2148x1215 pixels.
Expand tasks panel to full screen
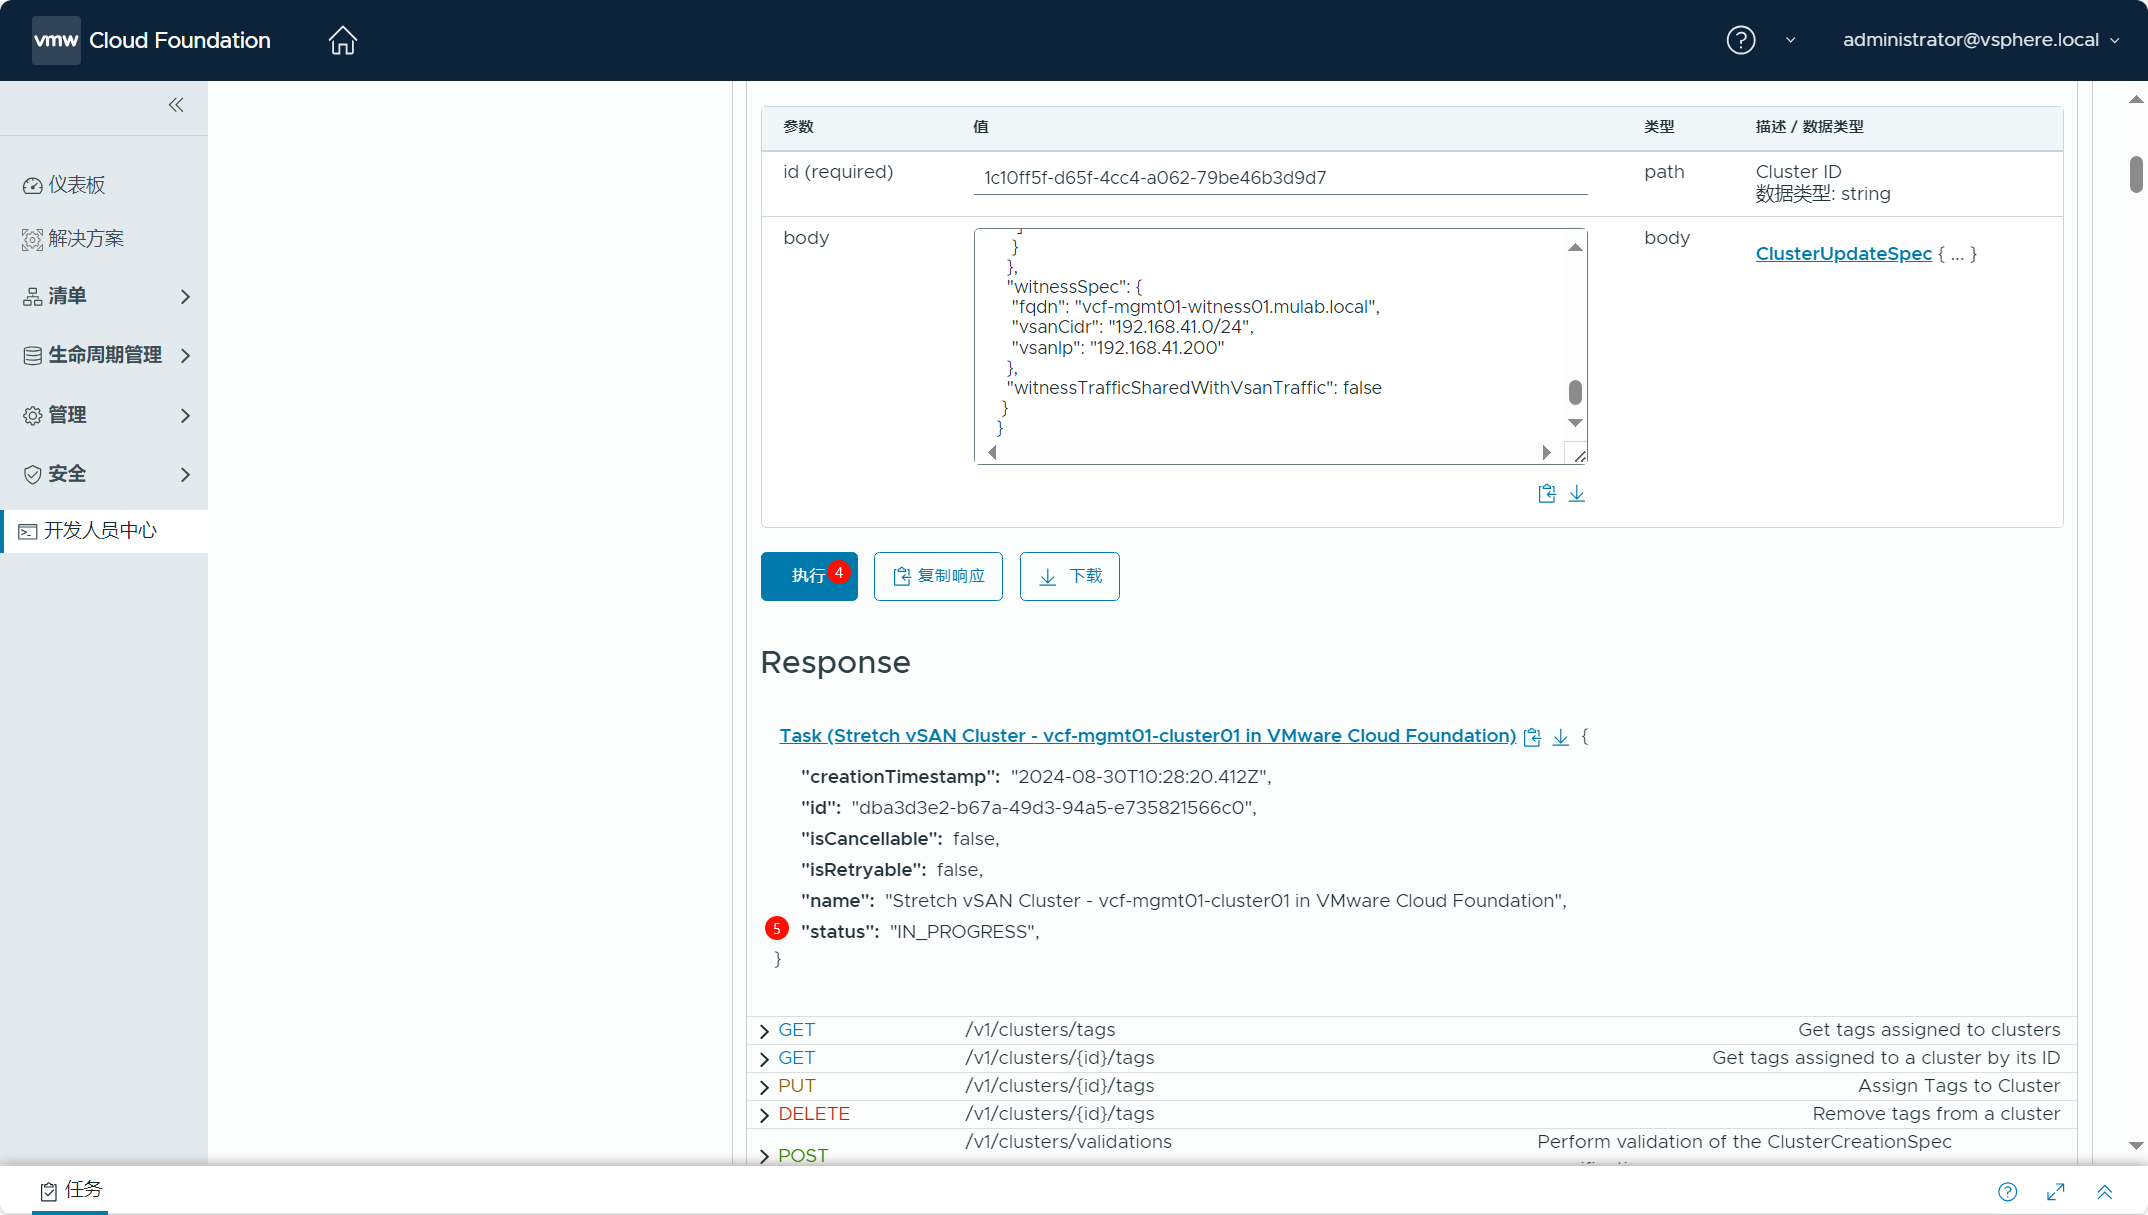pyautogui.click(x=2056, y=1191)
